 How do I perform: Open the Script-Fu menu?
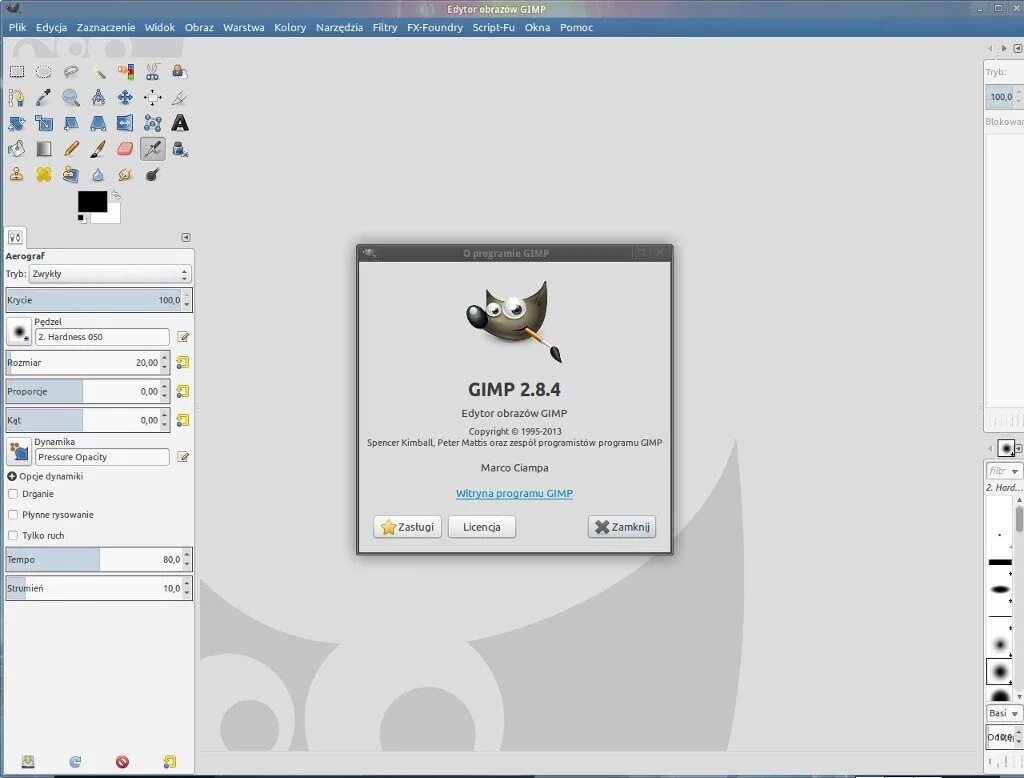494,27
